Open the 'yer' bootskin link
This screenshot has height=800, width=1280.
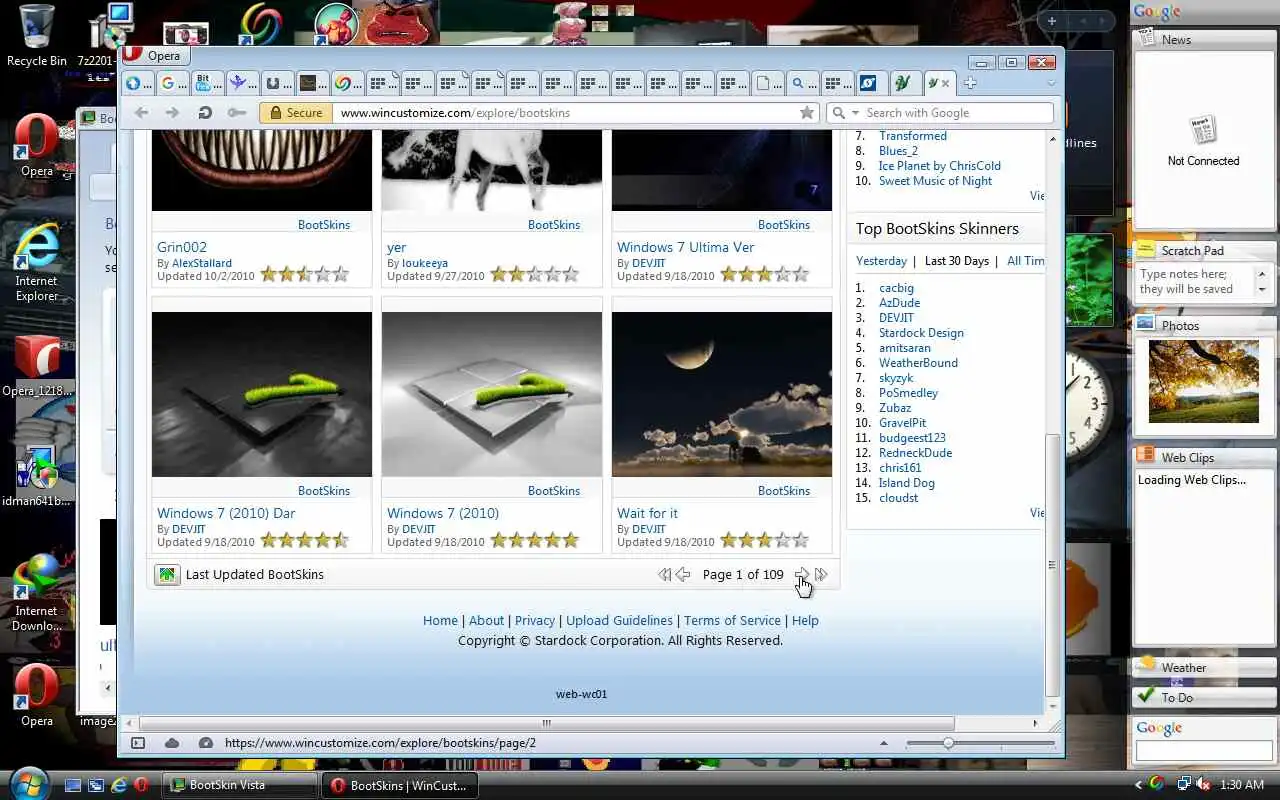pos(397,247)
